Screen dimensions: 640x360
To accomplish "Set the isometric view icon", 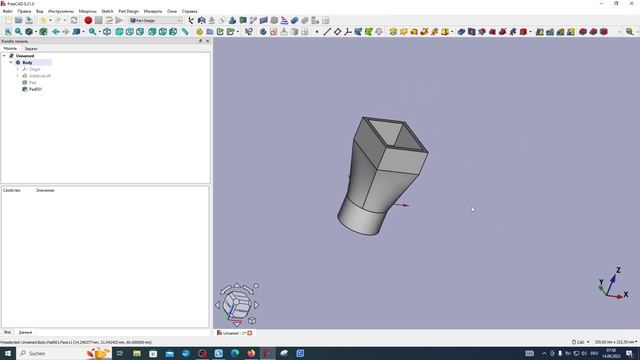I will (107, 31).
